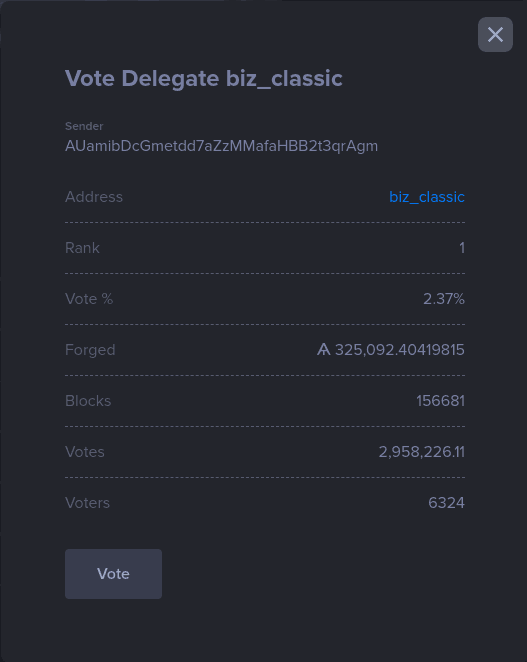Open the biz_classic delegate link
Viewport: 527px width, 662px height.
[x=427, y=197]
